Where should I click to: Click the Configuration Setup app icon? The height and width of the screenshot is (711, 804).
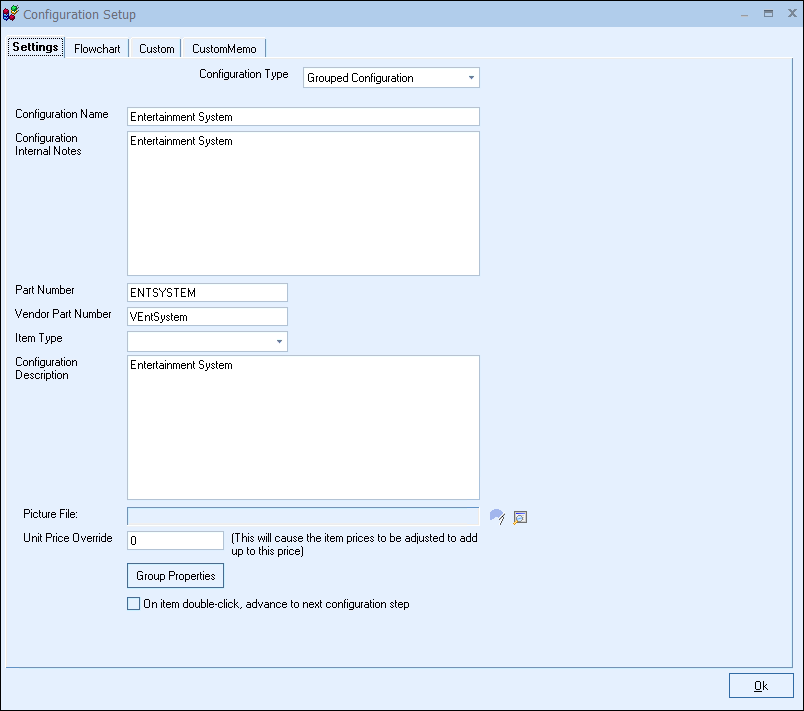pos(11,15)
